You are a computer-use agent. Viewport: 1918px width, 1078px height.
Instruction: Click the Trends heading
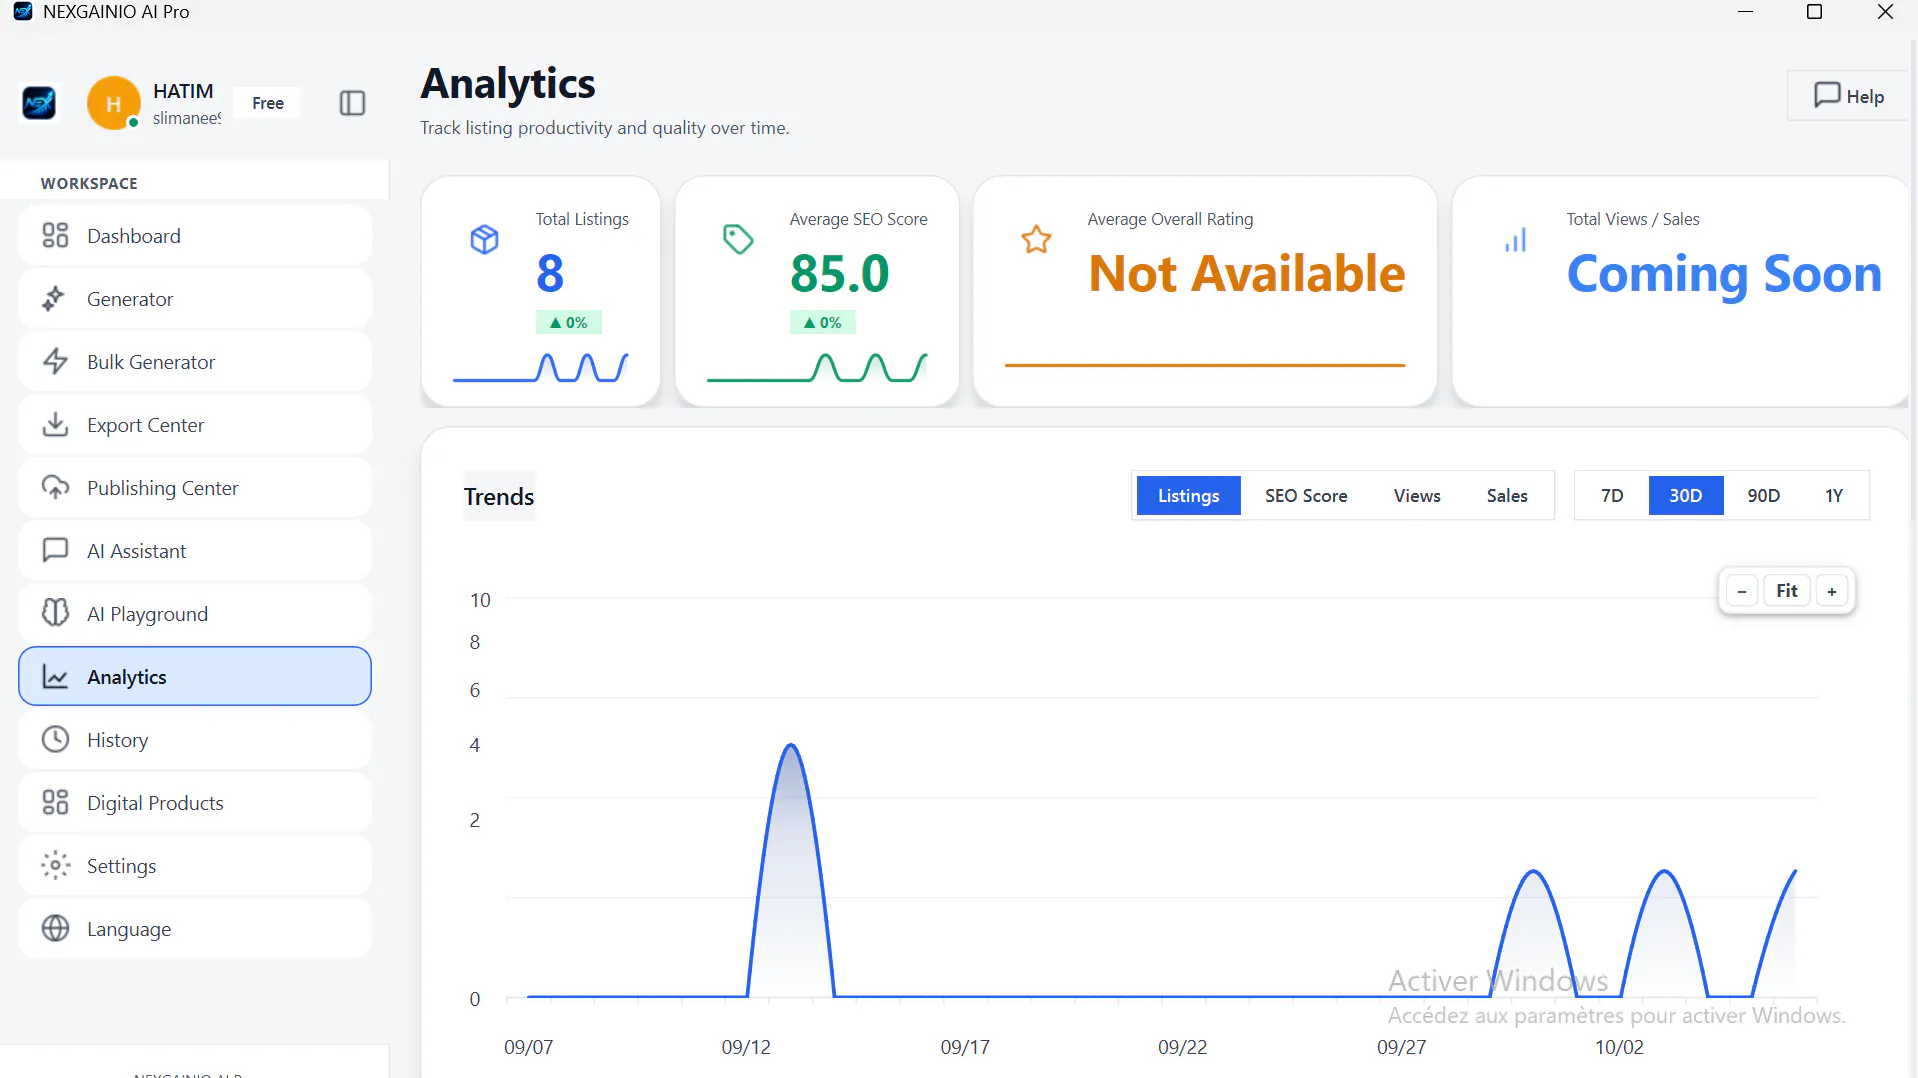(499, 496)
